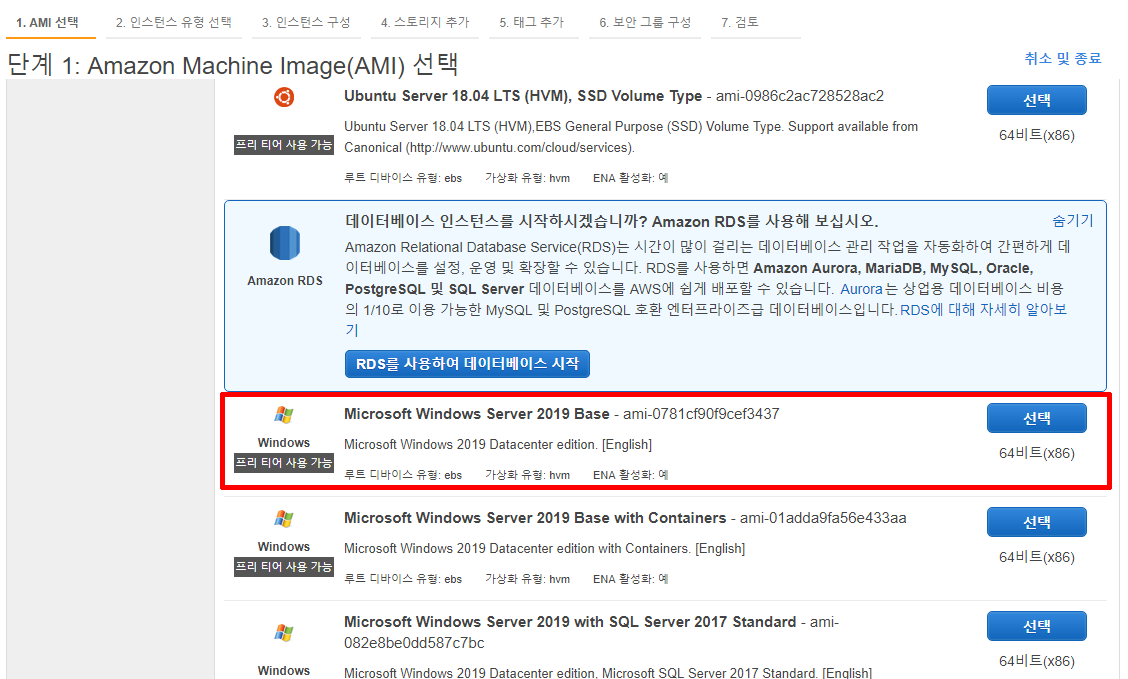This screenshot has width=1128, height=679.
Task: Click free tier badge under Windows 2019 Base
Action: click(283, 462)
